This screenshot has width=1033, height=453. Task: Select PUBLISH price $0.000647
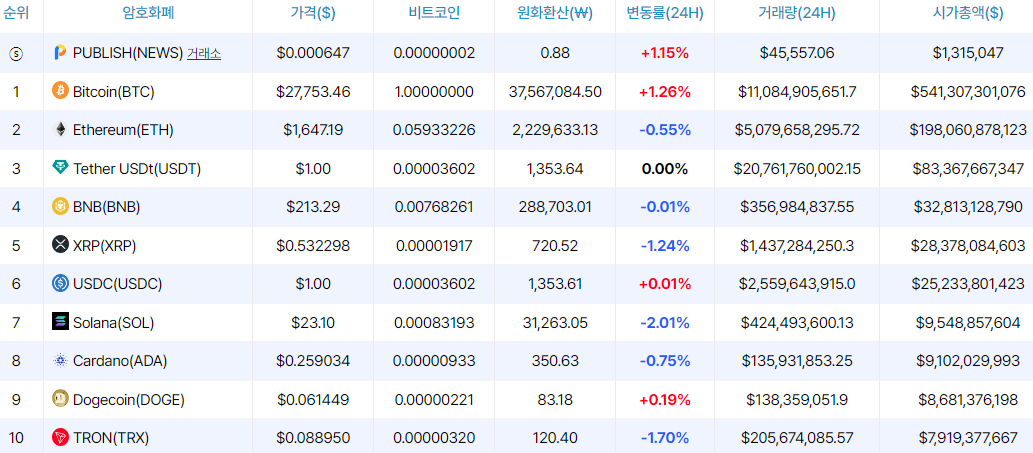(313, 53)
